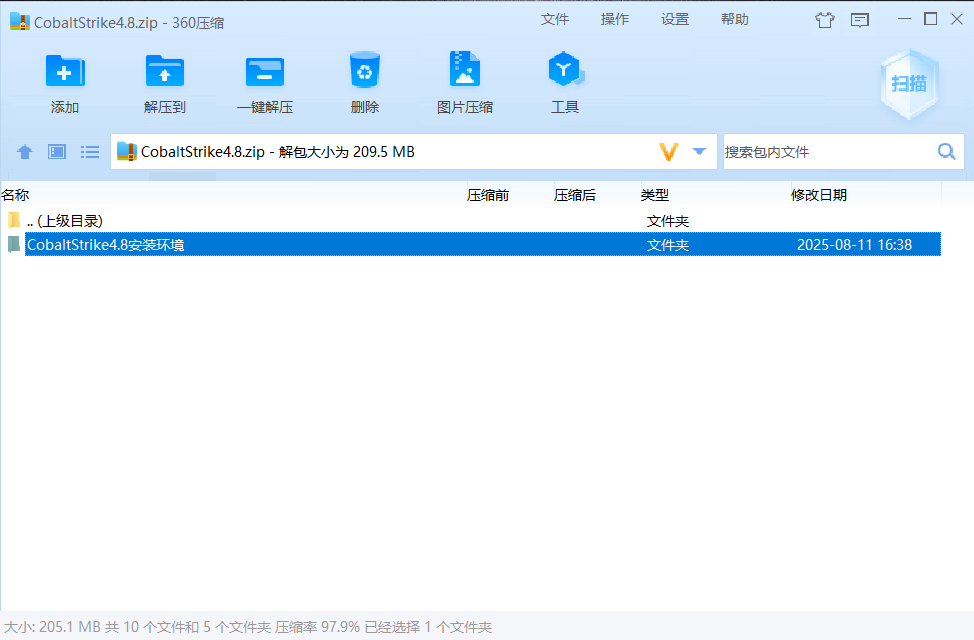Click the 2025-08-11 16:38 date cell
The height and width of the screenshot is (640, 974).
click(x=854, y=245)
